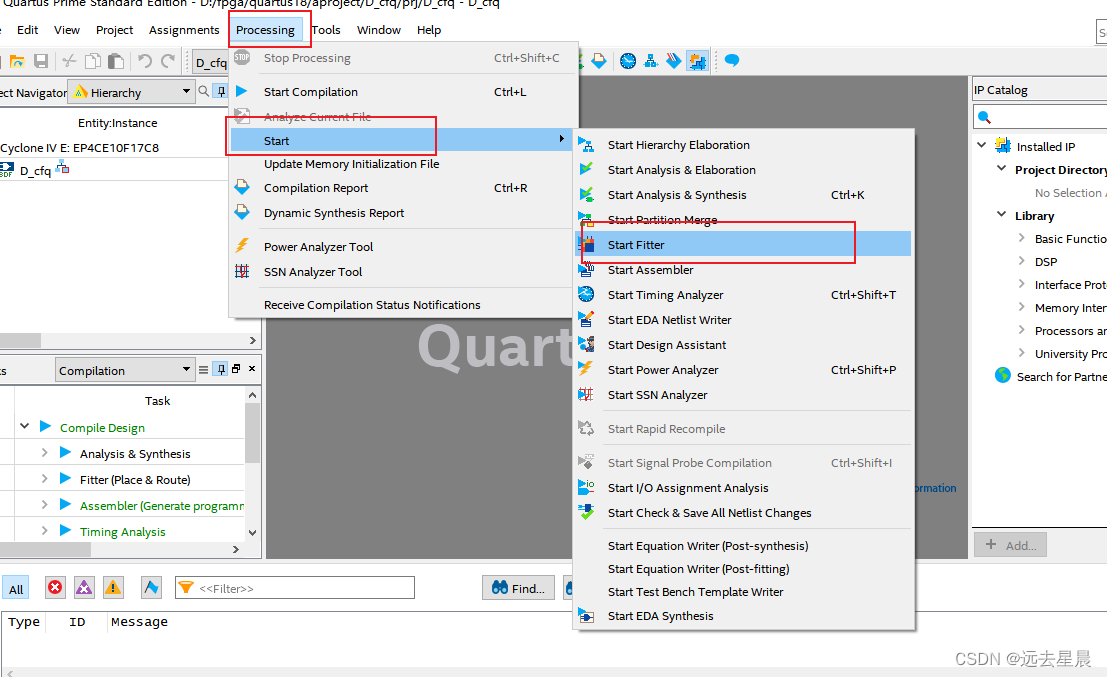Viewport: 1107px width, 677px height.
Task: Run the Compile Design play icon
Action: coord(45,426)
